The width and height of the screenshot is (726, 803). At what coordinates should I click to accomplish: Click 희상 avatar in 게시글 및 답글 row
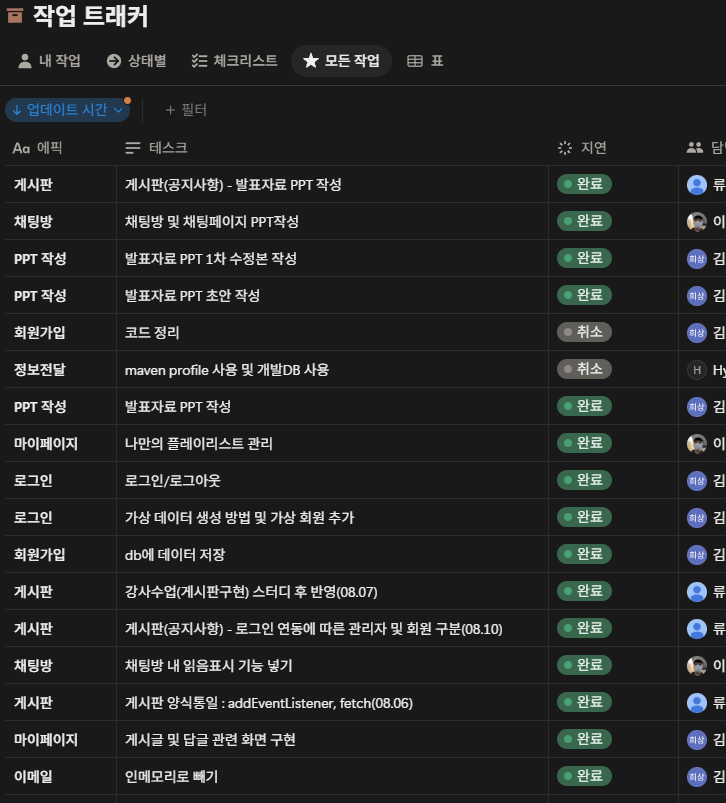pyautogui.click(x=697, y=739)
